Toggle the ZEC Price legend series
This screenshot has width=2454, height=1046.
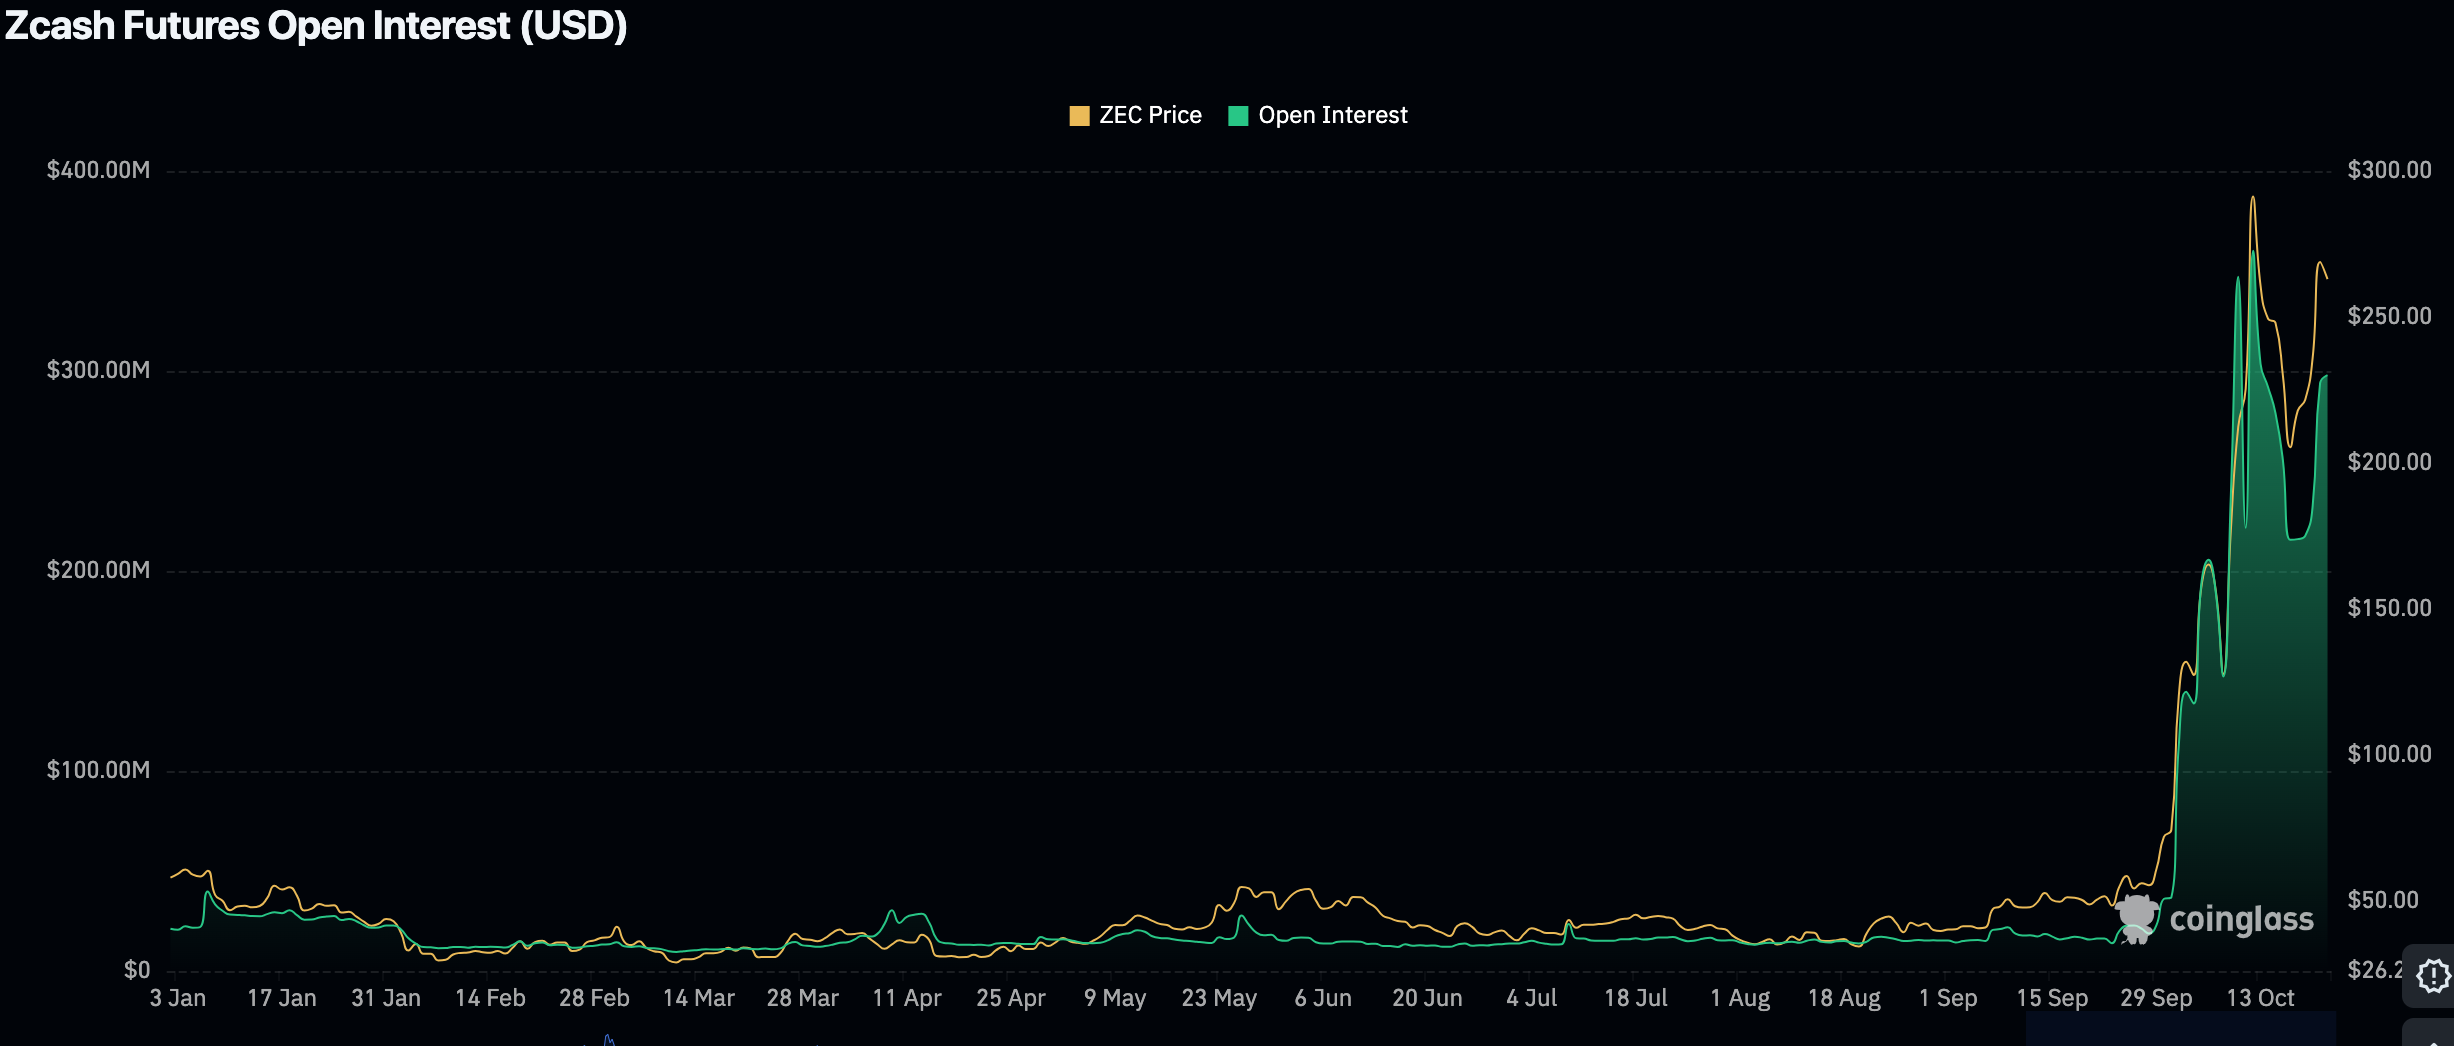pos(1149,116)
